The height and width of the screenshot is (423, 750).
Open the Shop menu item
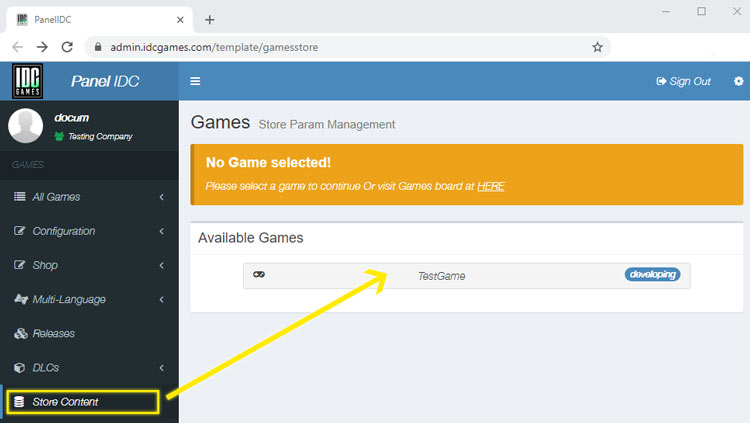[x=89, y=265]
